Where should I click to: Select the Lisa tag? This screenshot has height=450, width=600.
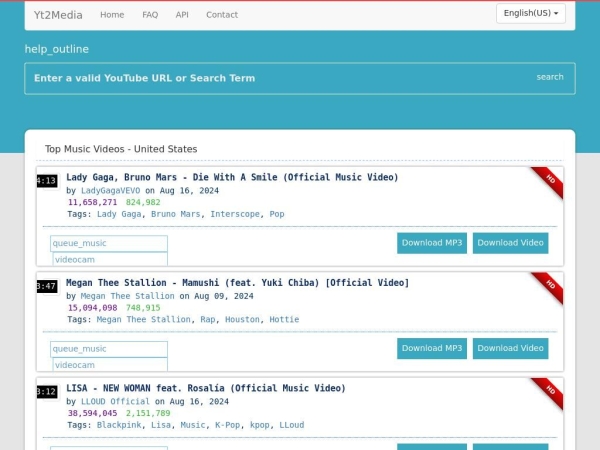pyautogui.click(x=161, y=425)
